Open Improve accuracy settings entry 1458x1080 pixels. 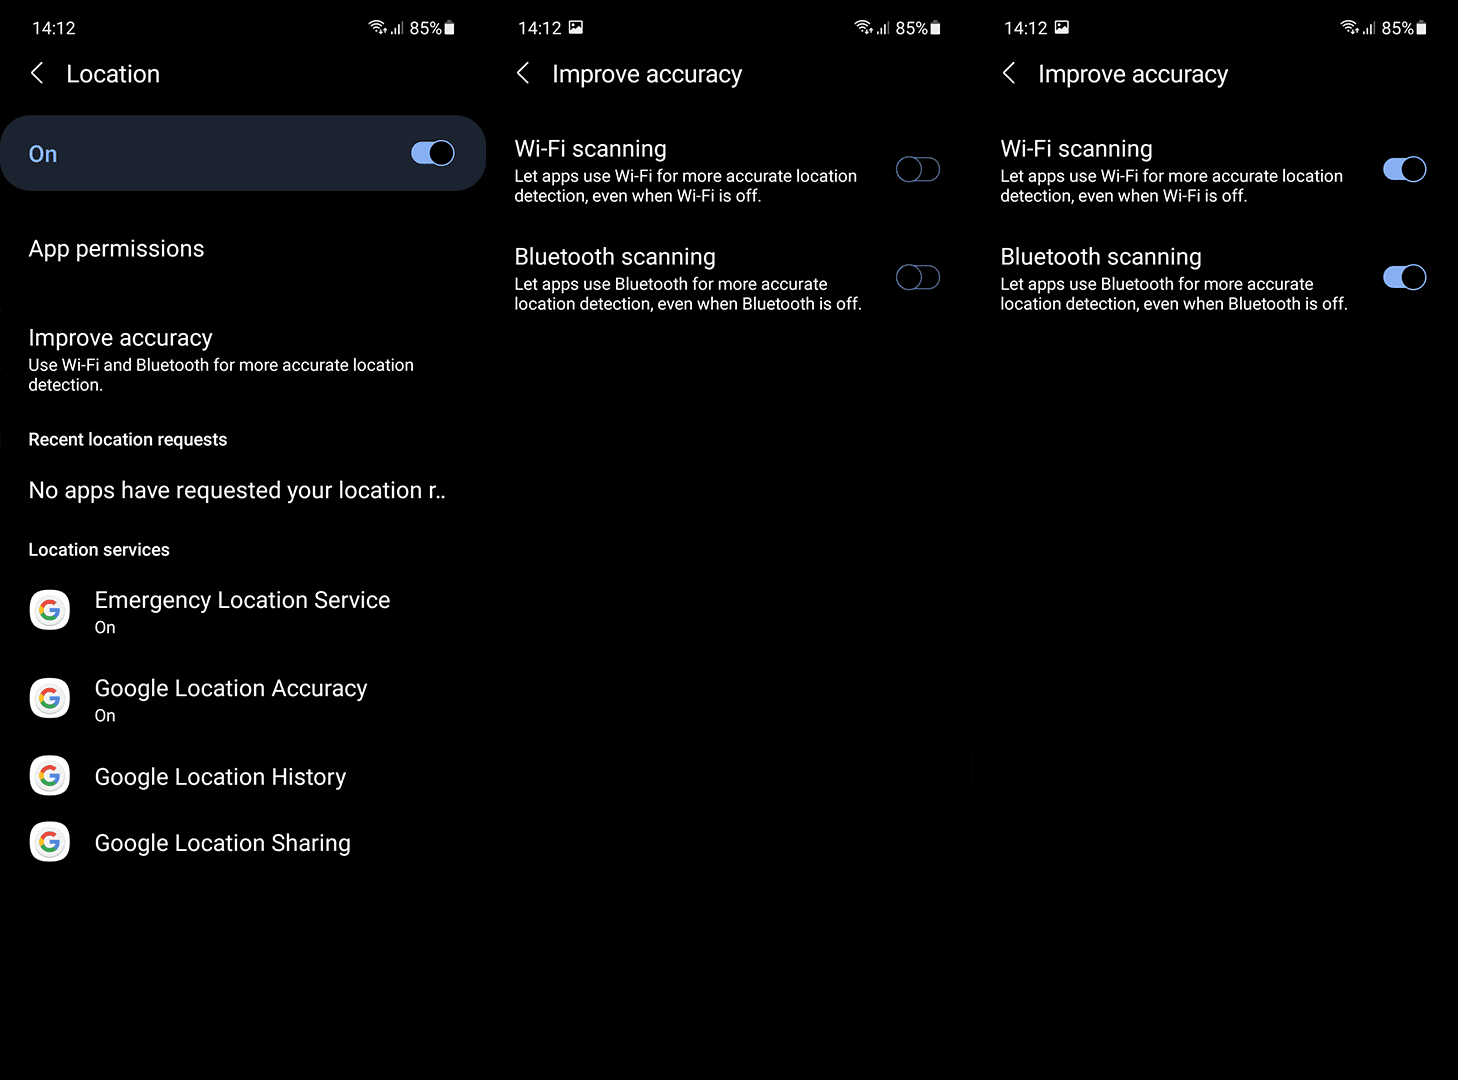[243, 359]
